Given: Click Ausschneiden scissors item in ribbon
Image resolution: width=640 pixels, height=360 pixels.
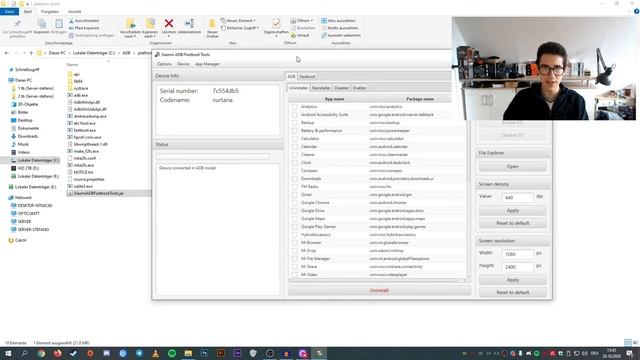Looking at the screenshot, I should [x=84, y=21].
